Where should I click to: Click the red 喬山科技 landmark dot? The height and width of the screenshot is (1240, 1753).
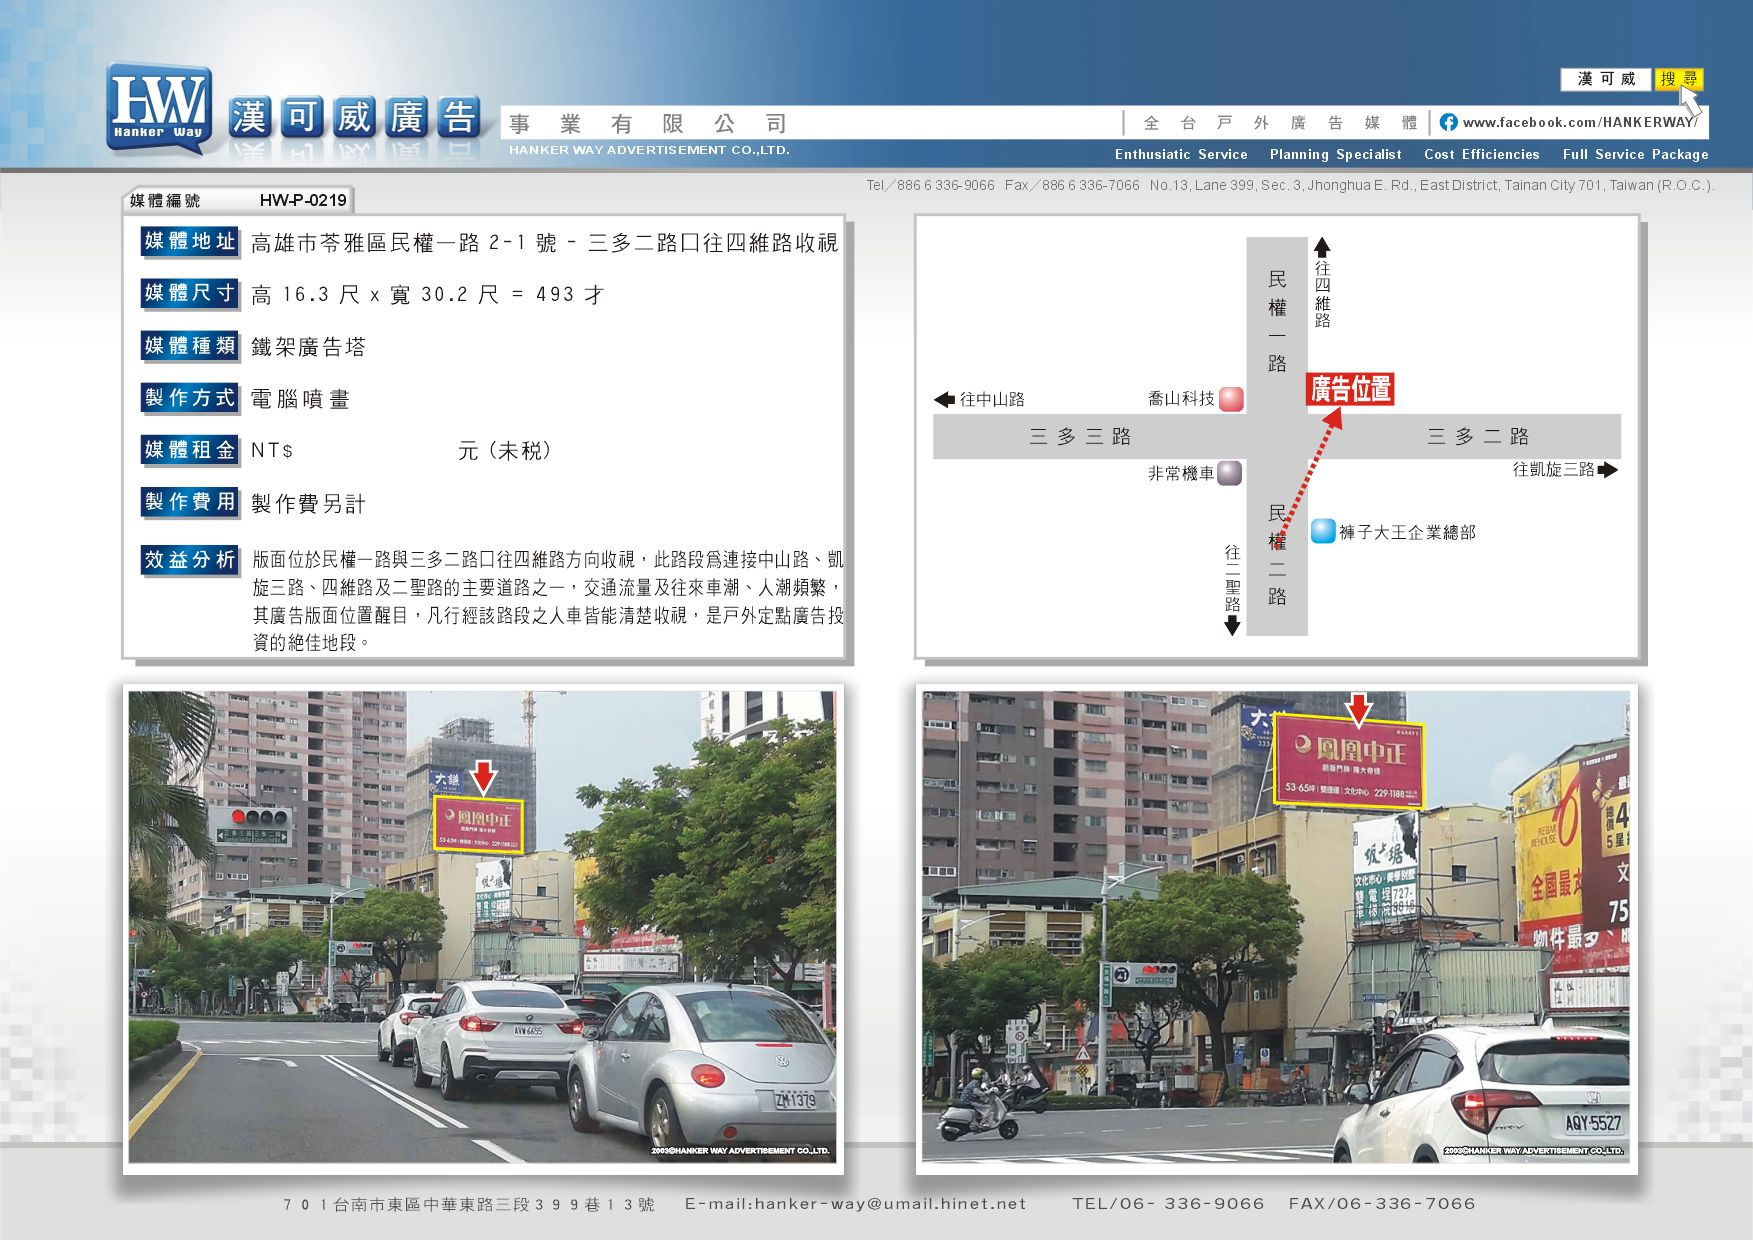click(1232, 399)
